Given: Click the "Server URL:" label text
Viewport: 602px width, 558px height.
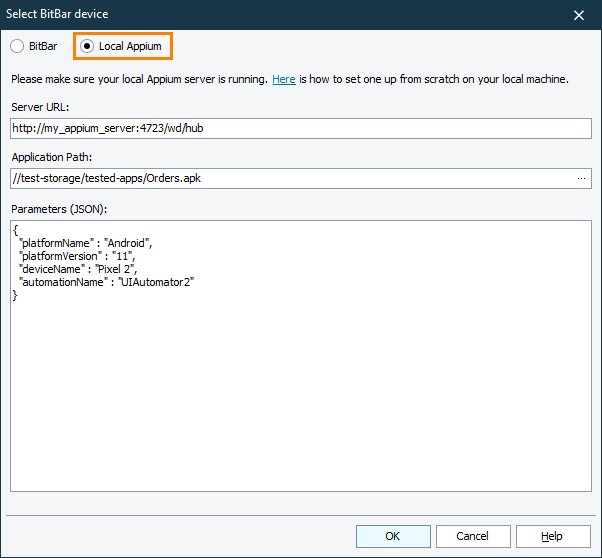Looking at the screenshot, I should (40, 107).
